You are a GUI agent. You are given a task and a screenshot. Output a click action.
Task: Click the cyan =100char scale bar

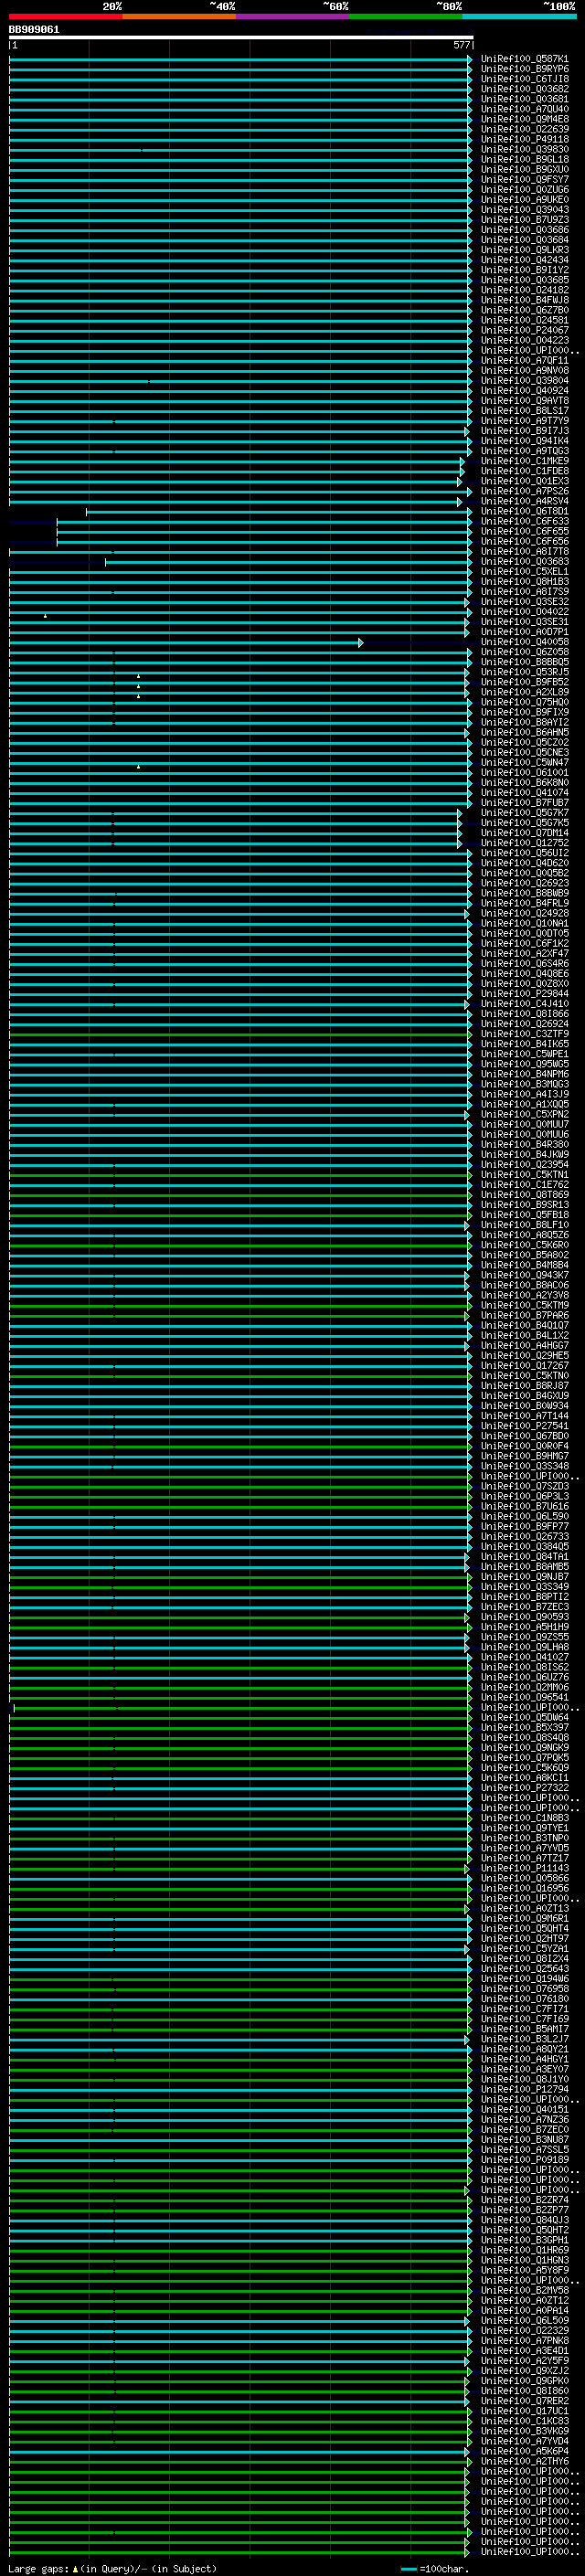(x=408, y=2568)
